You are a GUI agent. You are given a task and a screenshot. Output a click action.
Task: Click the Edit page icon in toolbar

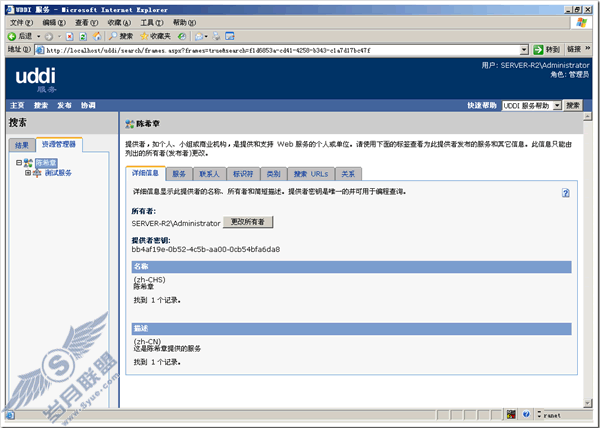(230, 36)
